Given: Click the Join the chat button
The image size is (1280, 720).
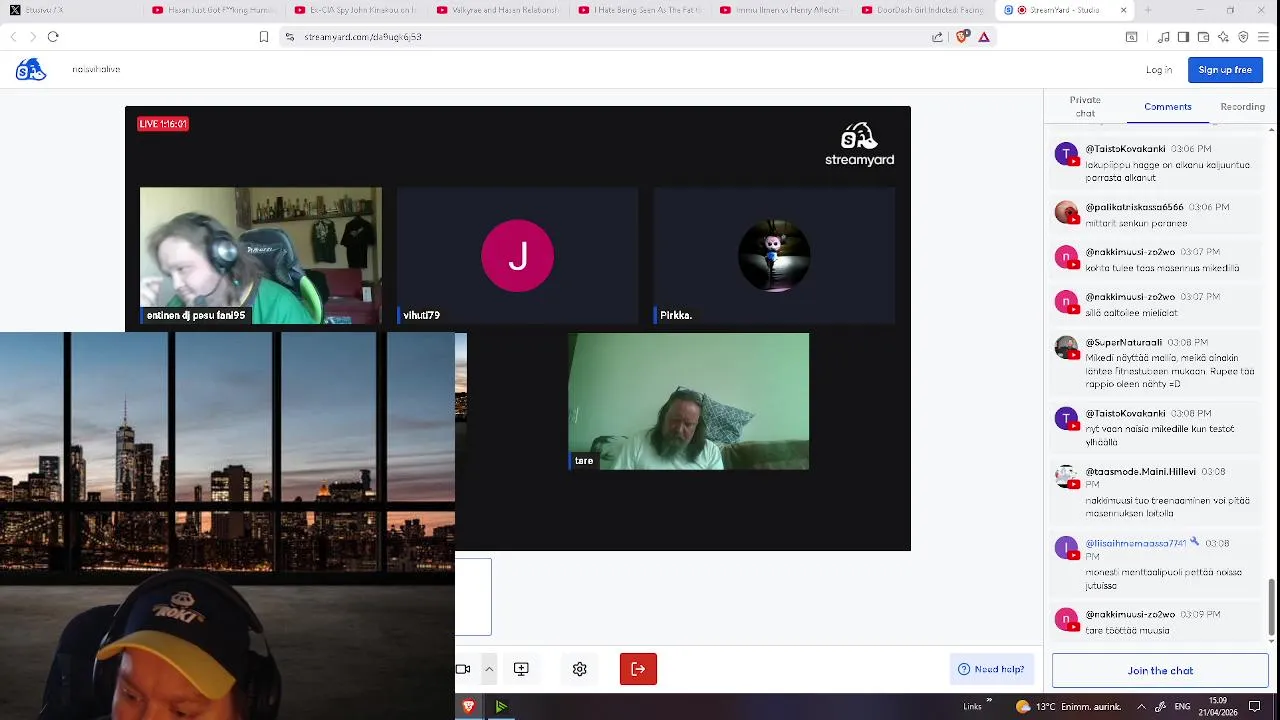Looking at the screenshot, I should point(1160,671).
